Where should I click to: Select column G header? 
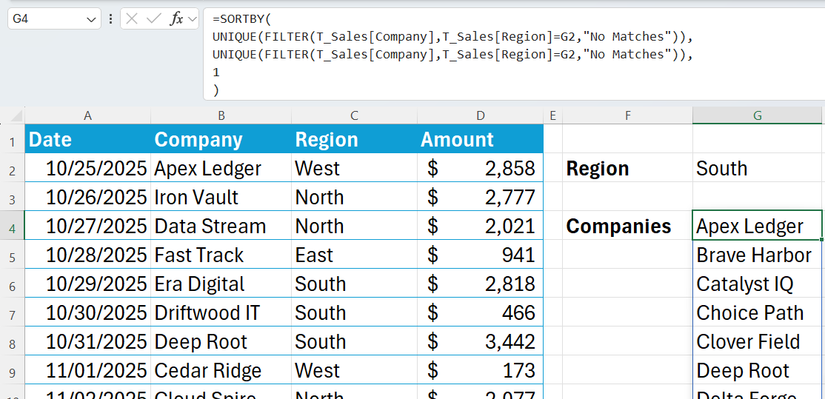point(757,115)
